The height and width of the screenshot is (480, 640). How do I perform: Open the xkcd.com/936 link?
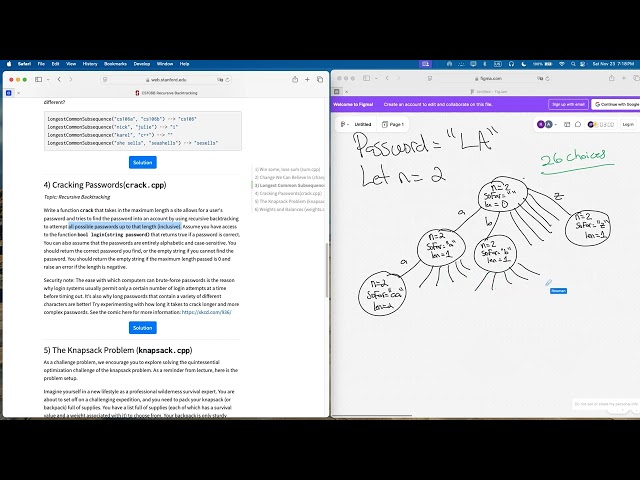pos(206,311)
